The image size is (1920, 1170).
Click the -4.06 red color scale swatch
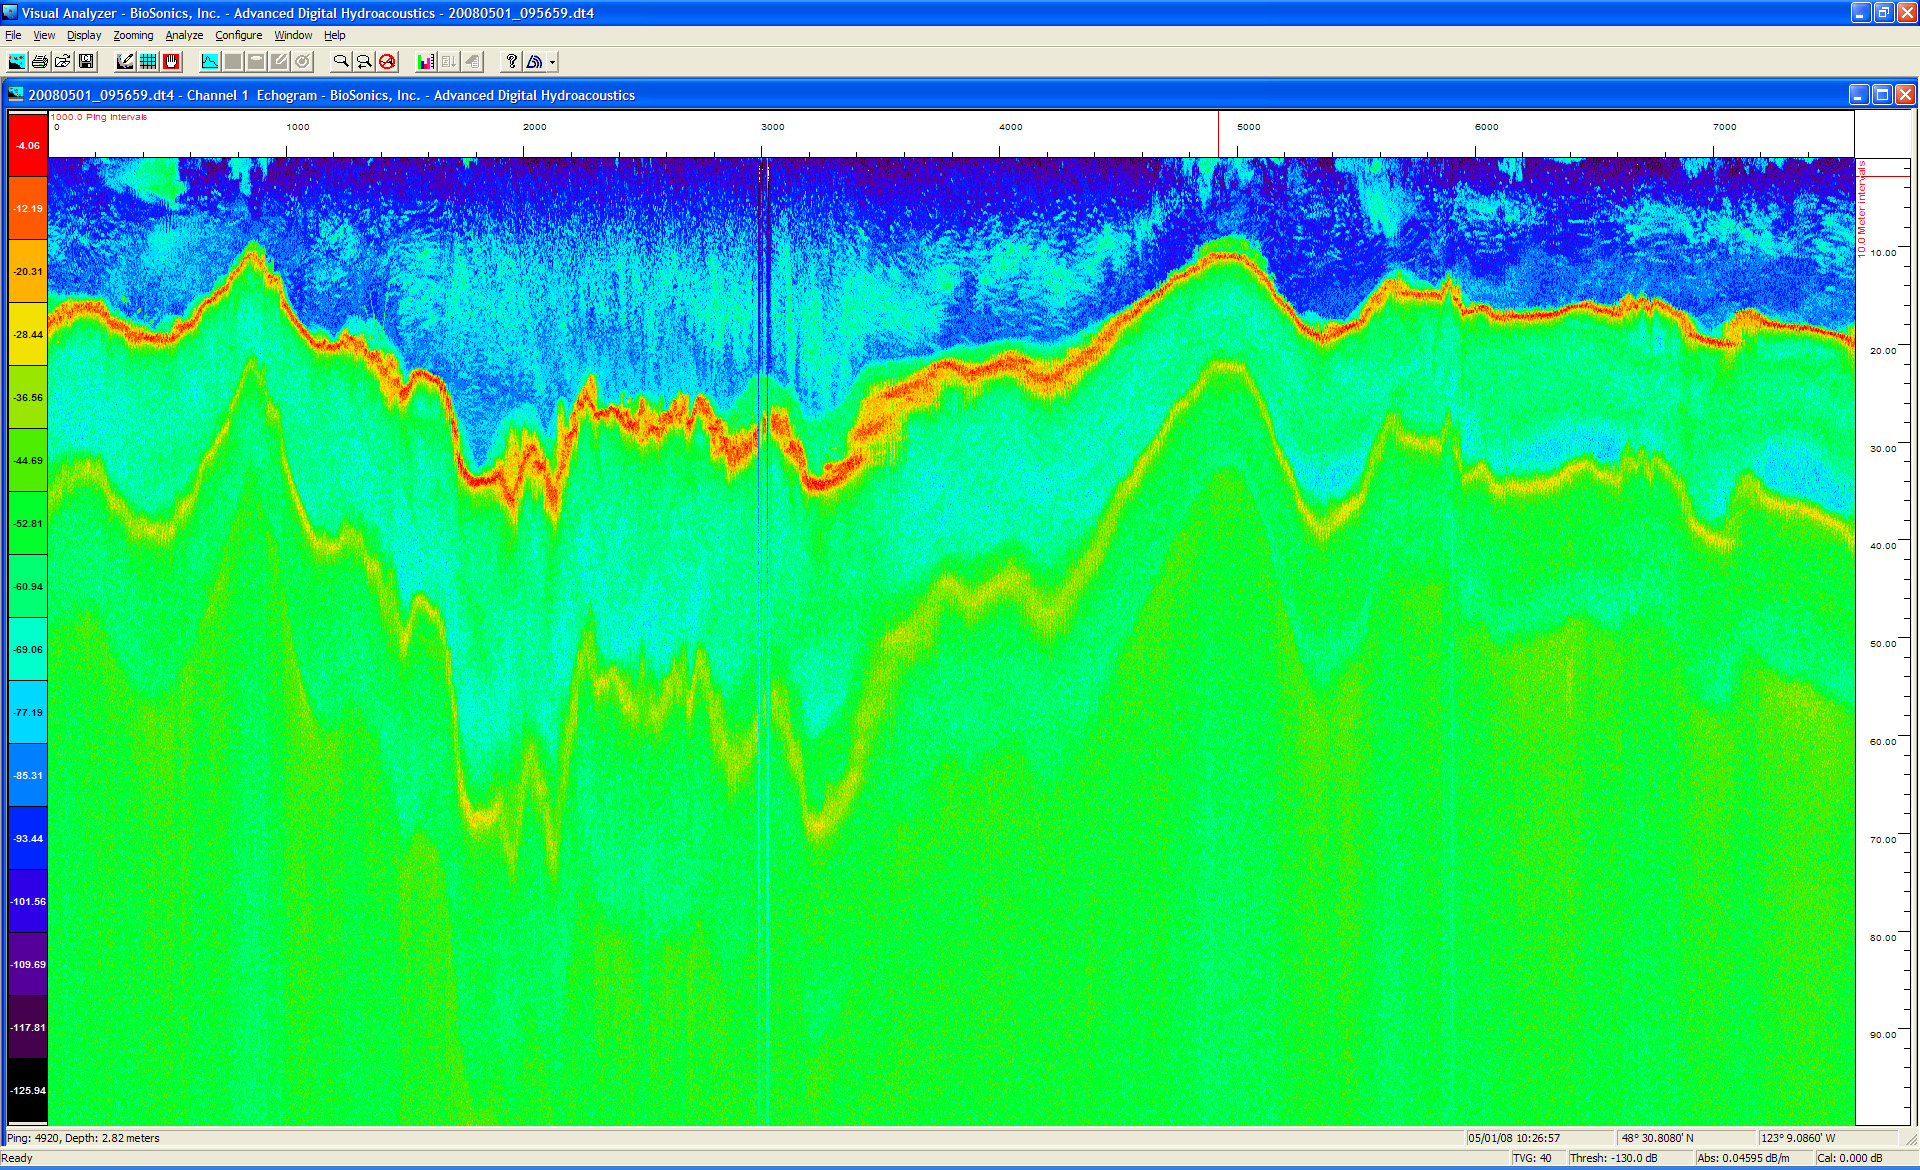click(x=28, y=145)
